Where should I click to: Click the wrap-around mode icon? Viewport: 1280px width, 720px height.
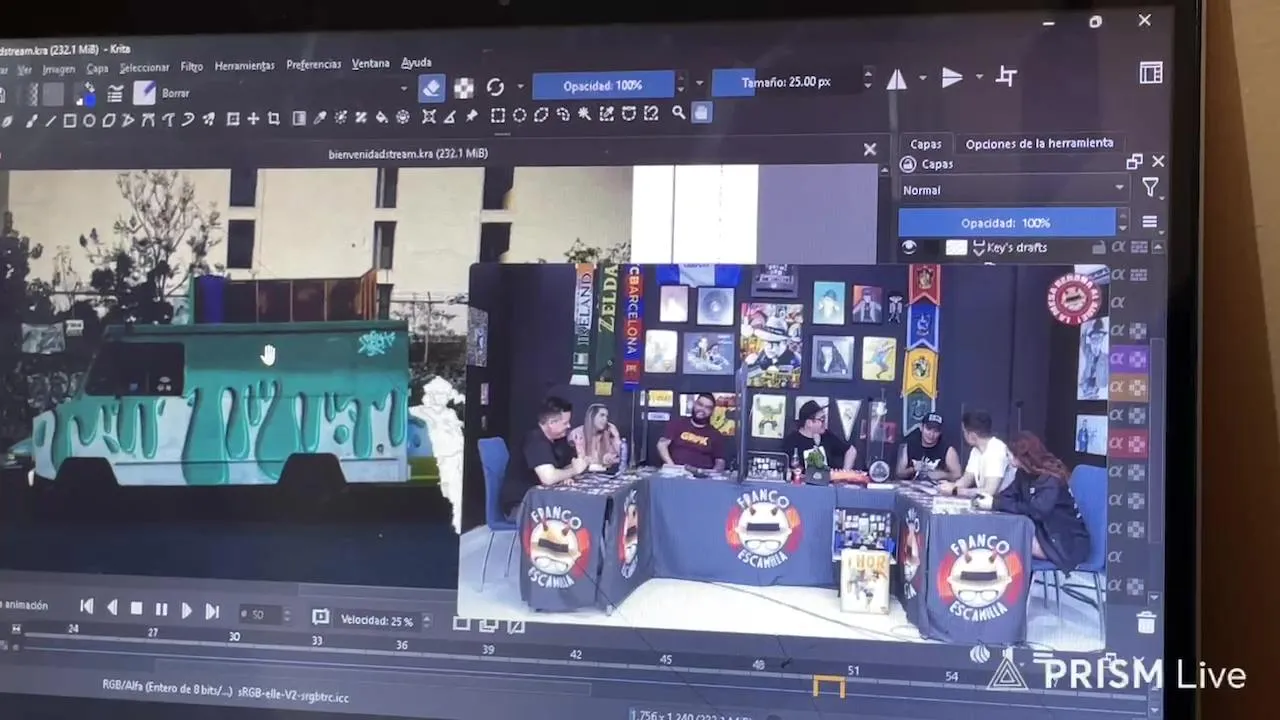pos(1007,77)
